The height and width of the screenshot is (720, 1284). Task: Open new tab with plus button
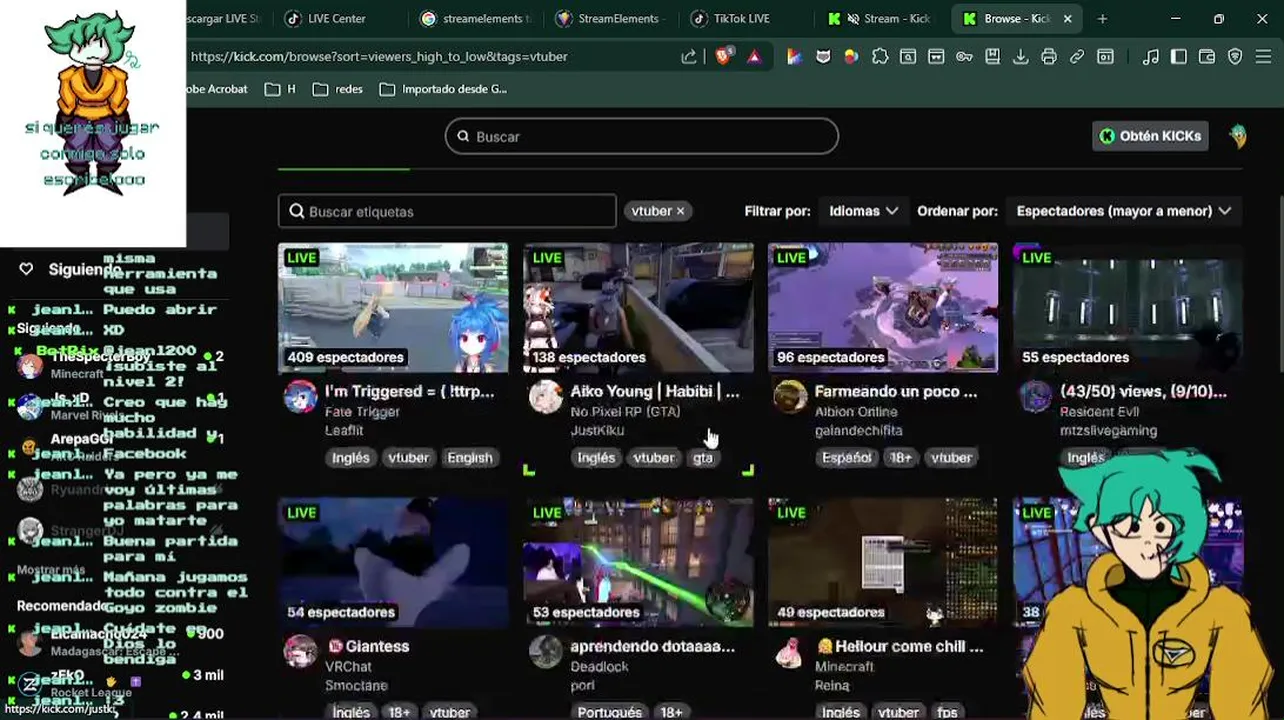(1102, 18)
